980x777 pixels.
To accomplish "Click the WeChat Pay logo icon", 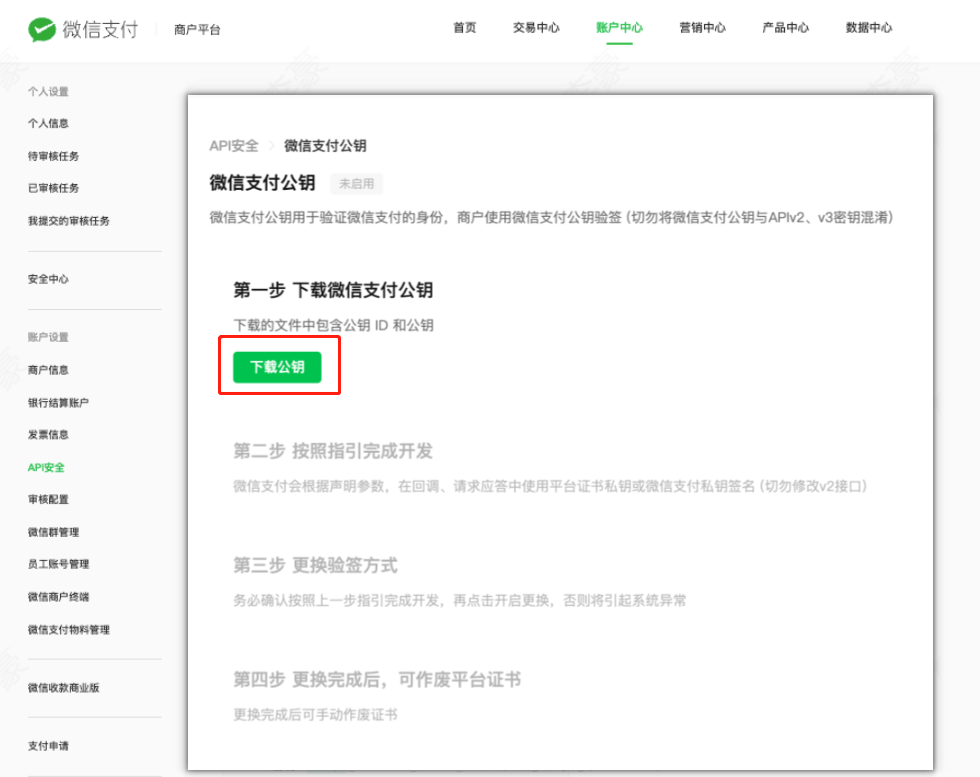I will click(42, 29).
